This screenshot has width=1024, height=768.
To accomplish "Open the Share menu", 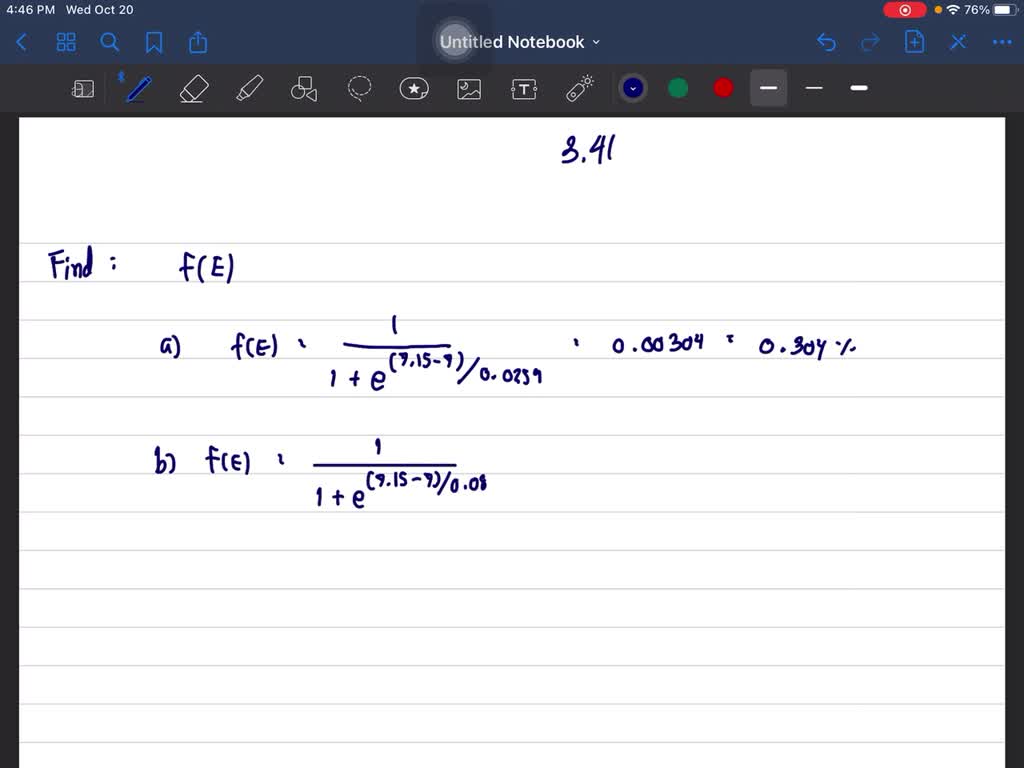I will click(197, 42).
